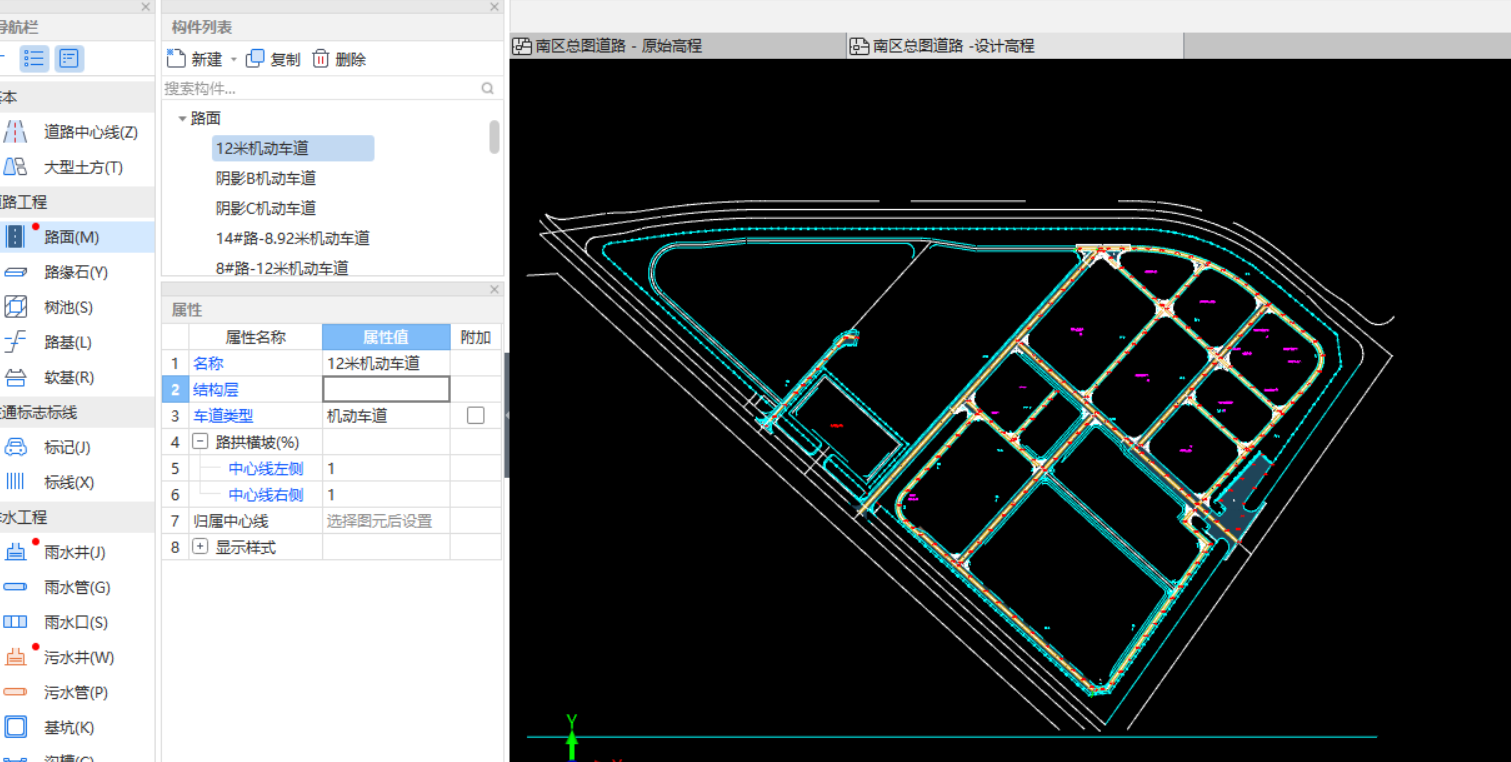1511x762 pixels.
Task: Select 14#路-8.92米机动车道 in component list
Action: click(x=293, y=238)
